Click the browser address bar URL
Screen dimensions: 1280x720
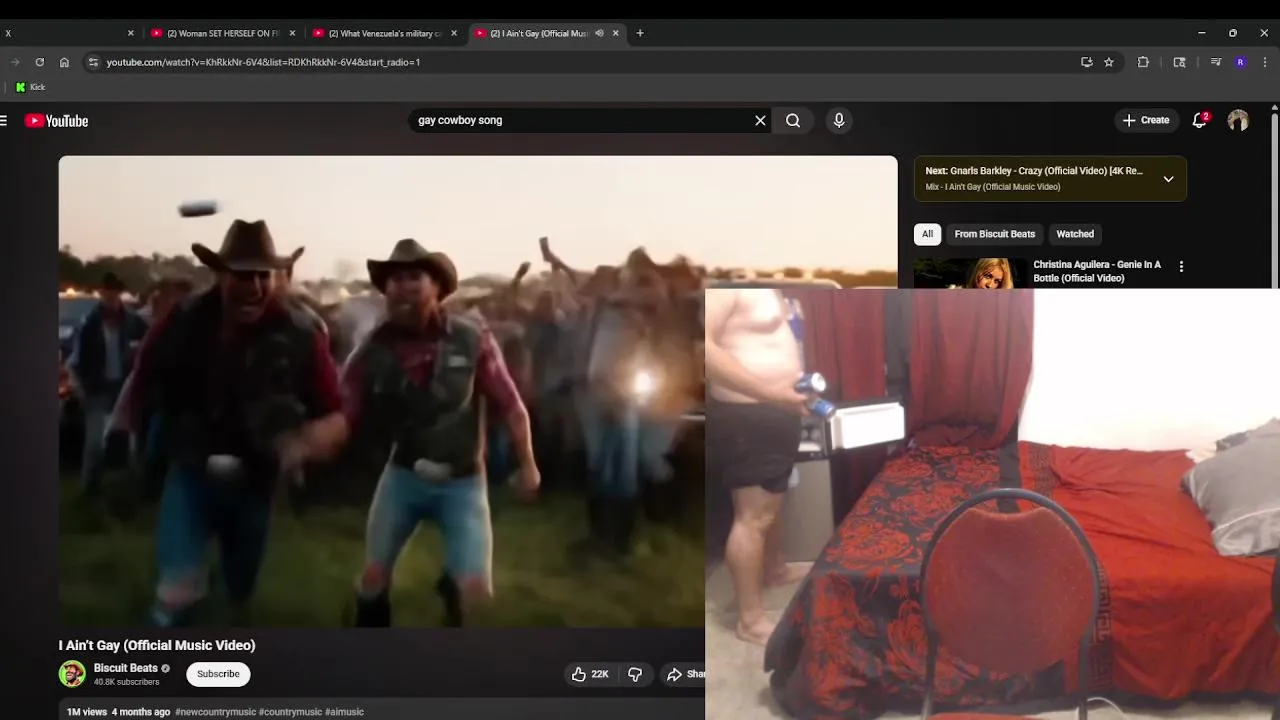(x=263, y=62)
